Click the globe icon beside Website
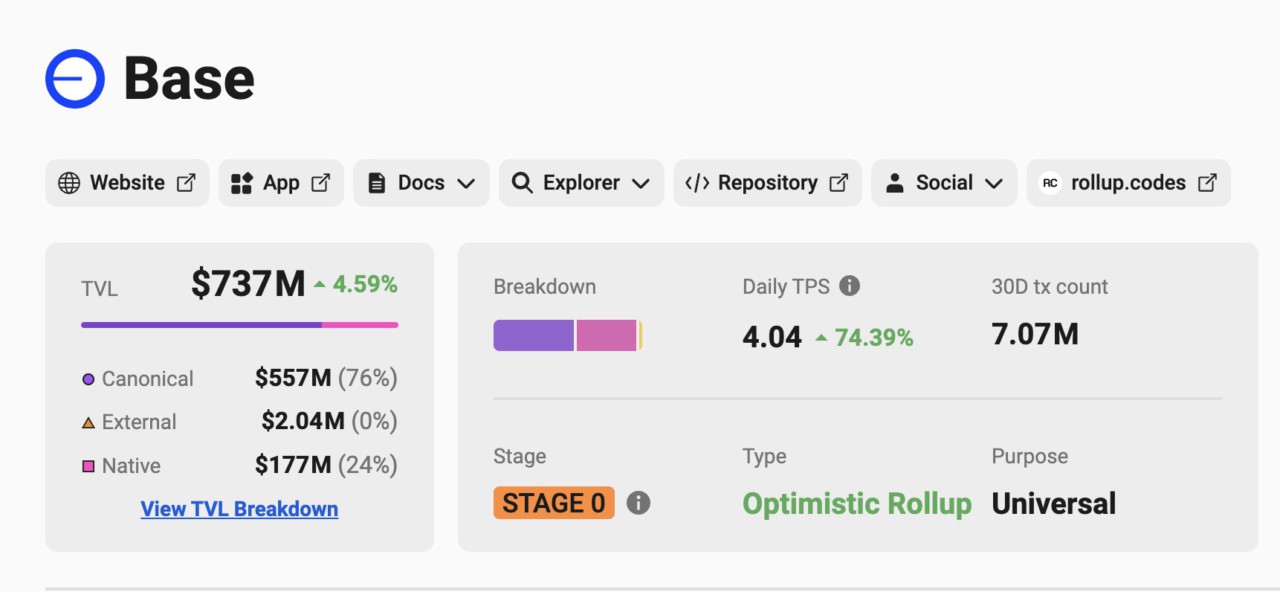The image size is (1280, 592). [69, 183]
